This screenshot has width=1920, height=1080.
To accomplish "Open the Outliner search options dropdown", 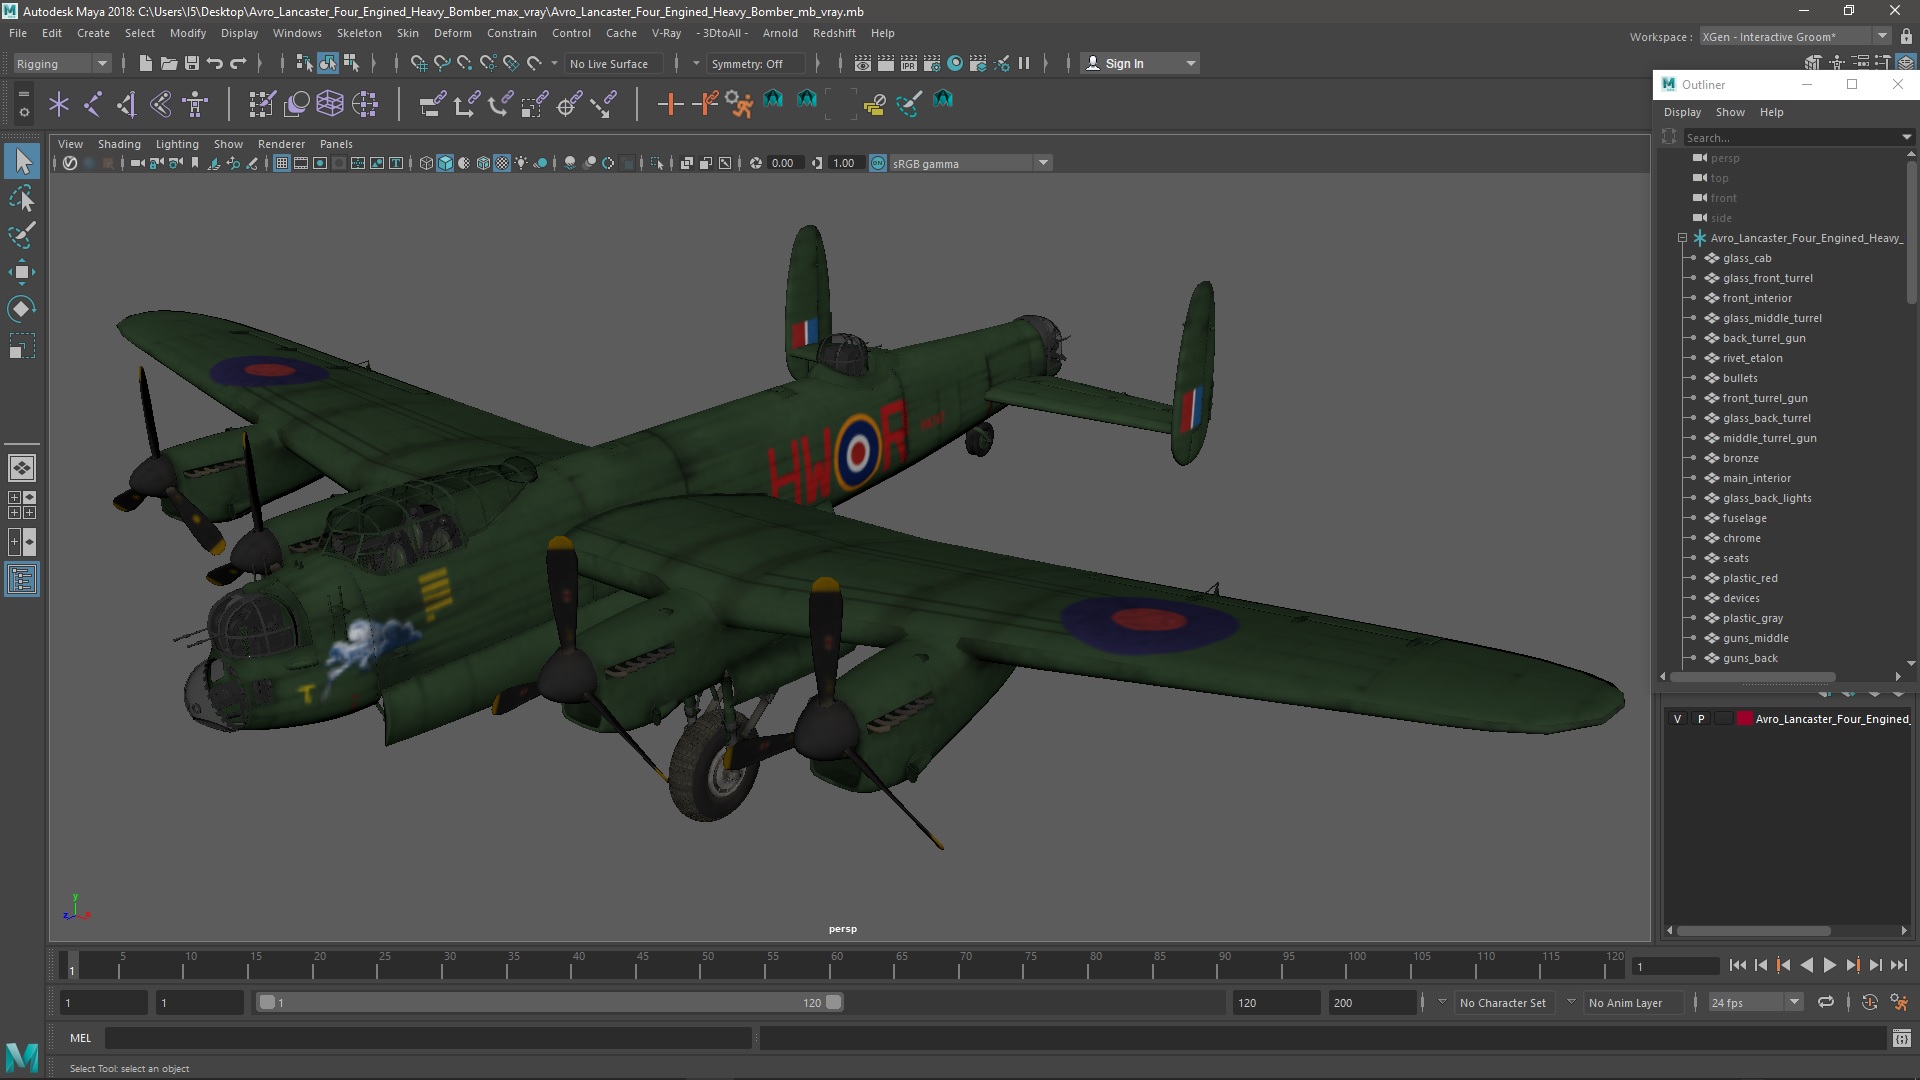I will (1906, 137).
